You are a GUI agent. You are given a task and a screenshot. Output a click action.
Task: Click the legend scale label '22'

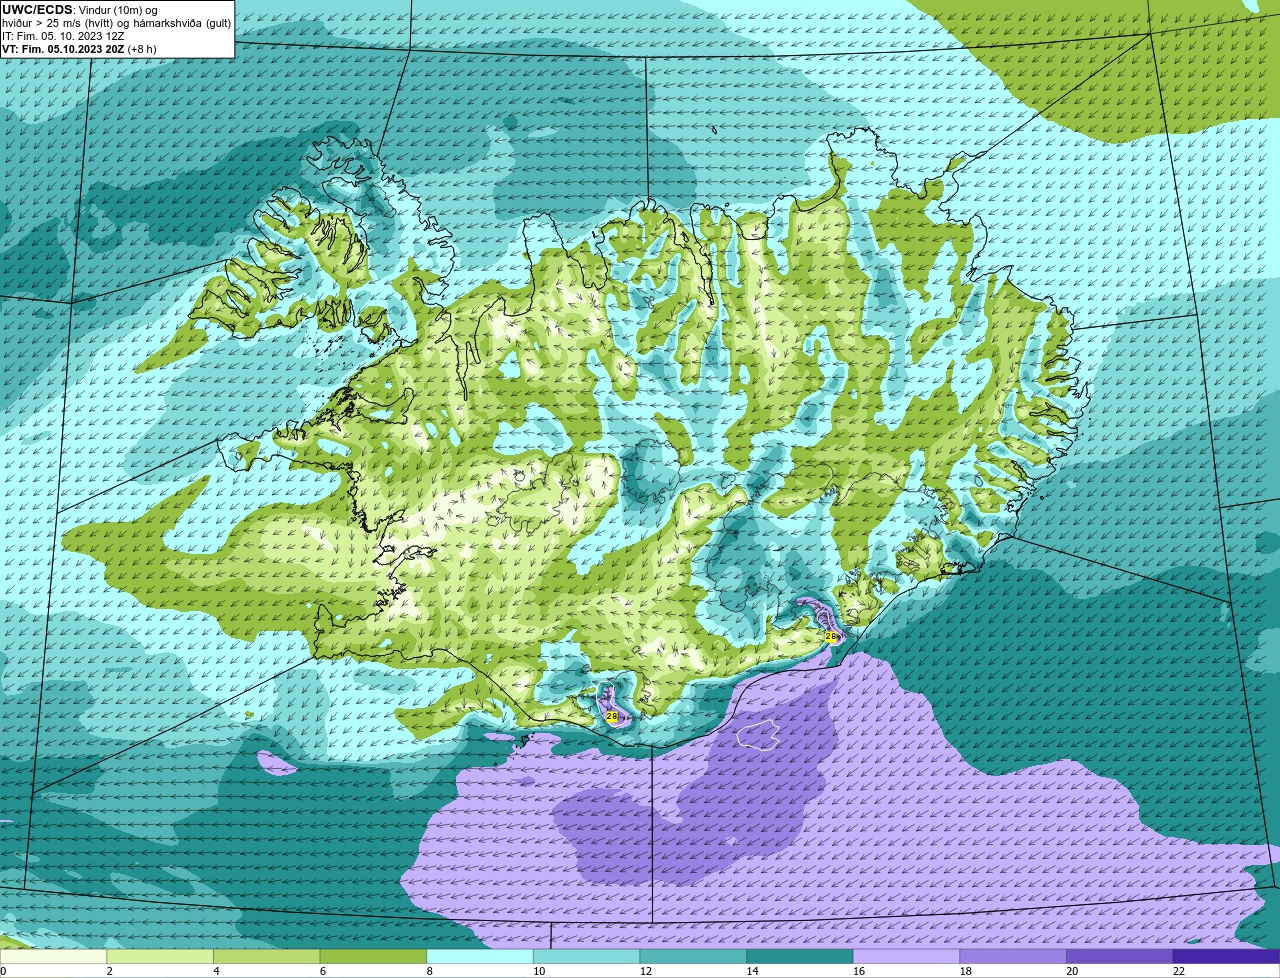tap(1179, 971)
